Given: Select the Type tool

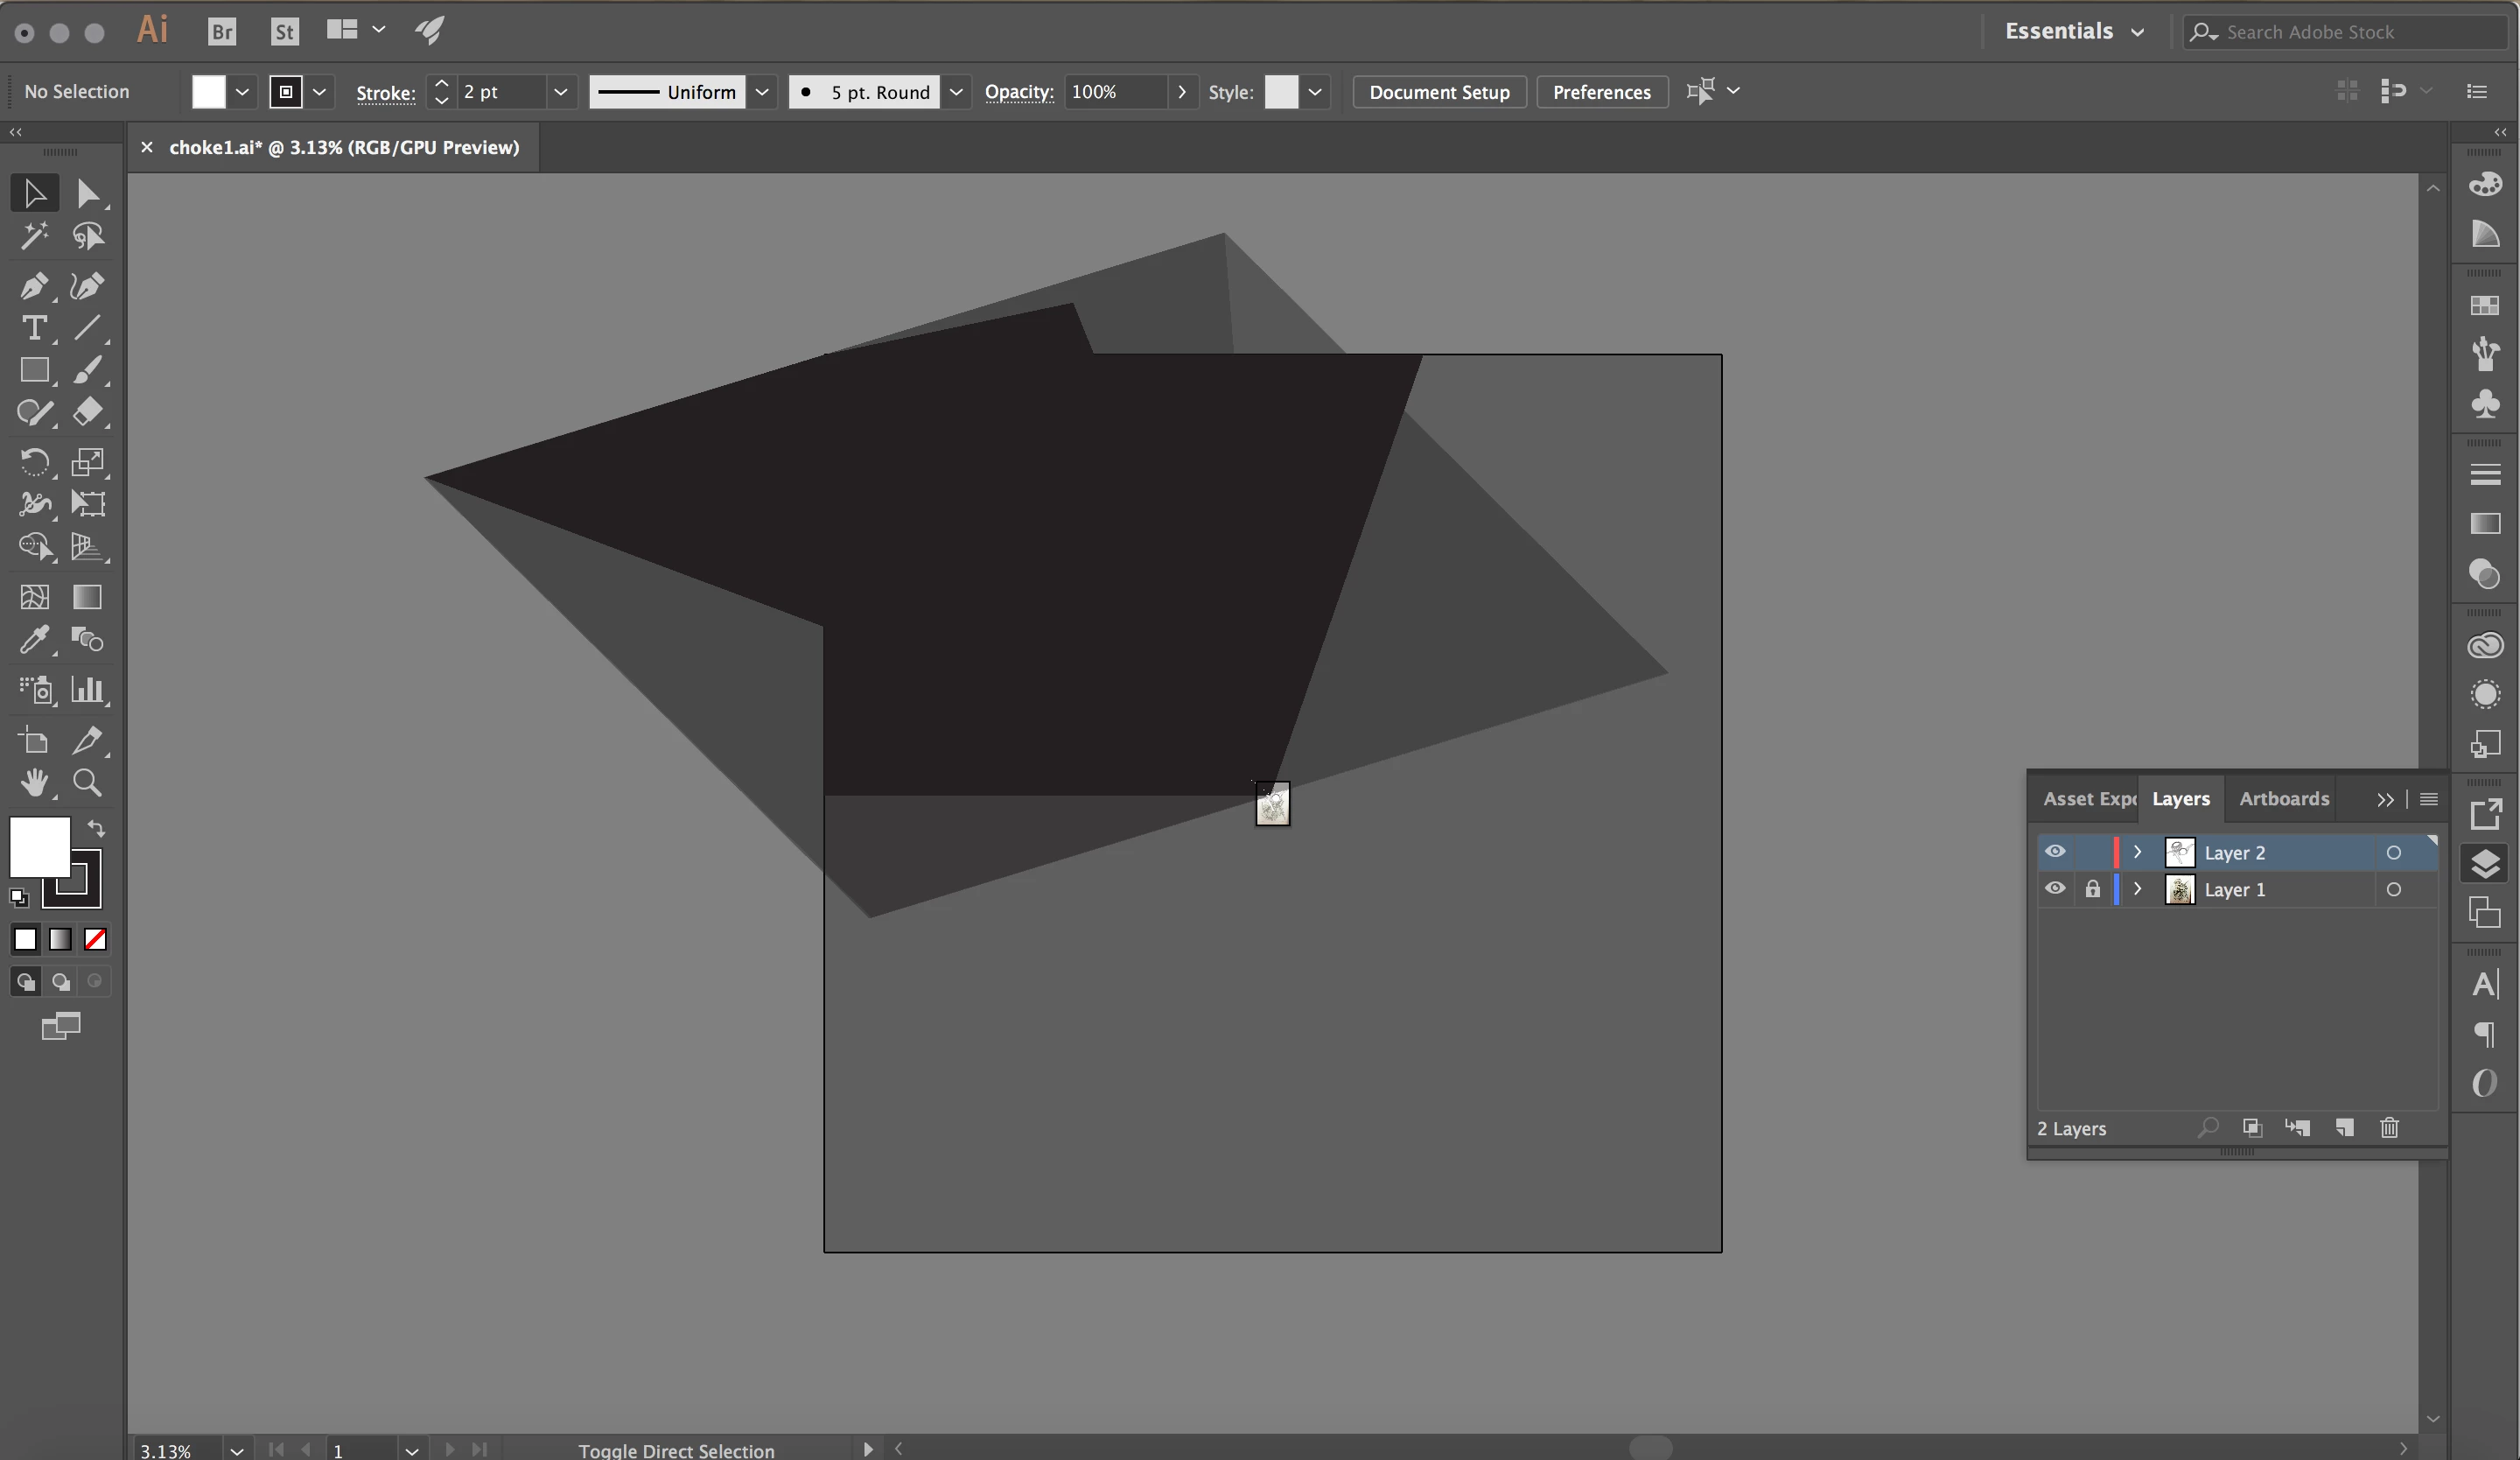Looking at the screenshot, I should coord(33,329).
